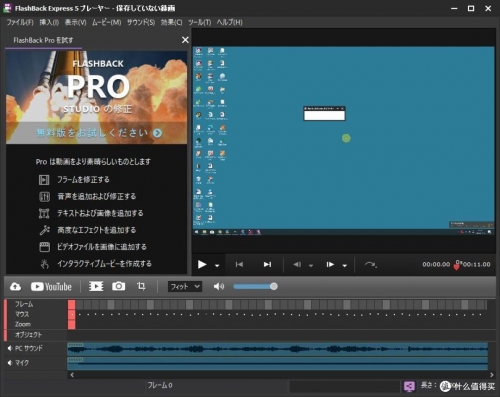
Task: Open the 効果(C) menu
Action: pyautogui.click(x=171, y=22)
